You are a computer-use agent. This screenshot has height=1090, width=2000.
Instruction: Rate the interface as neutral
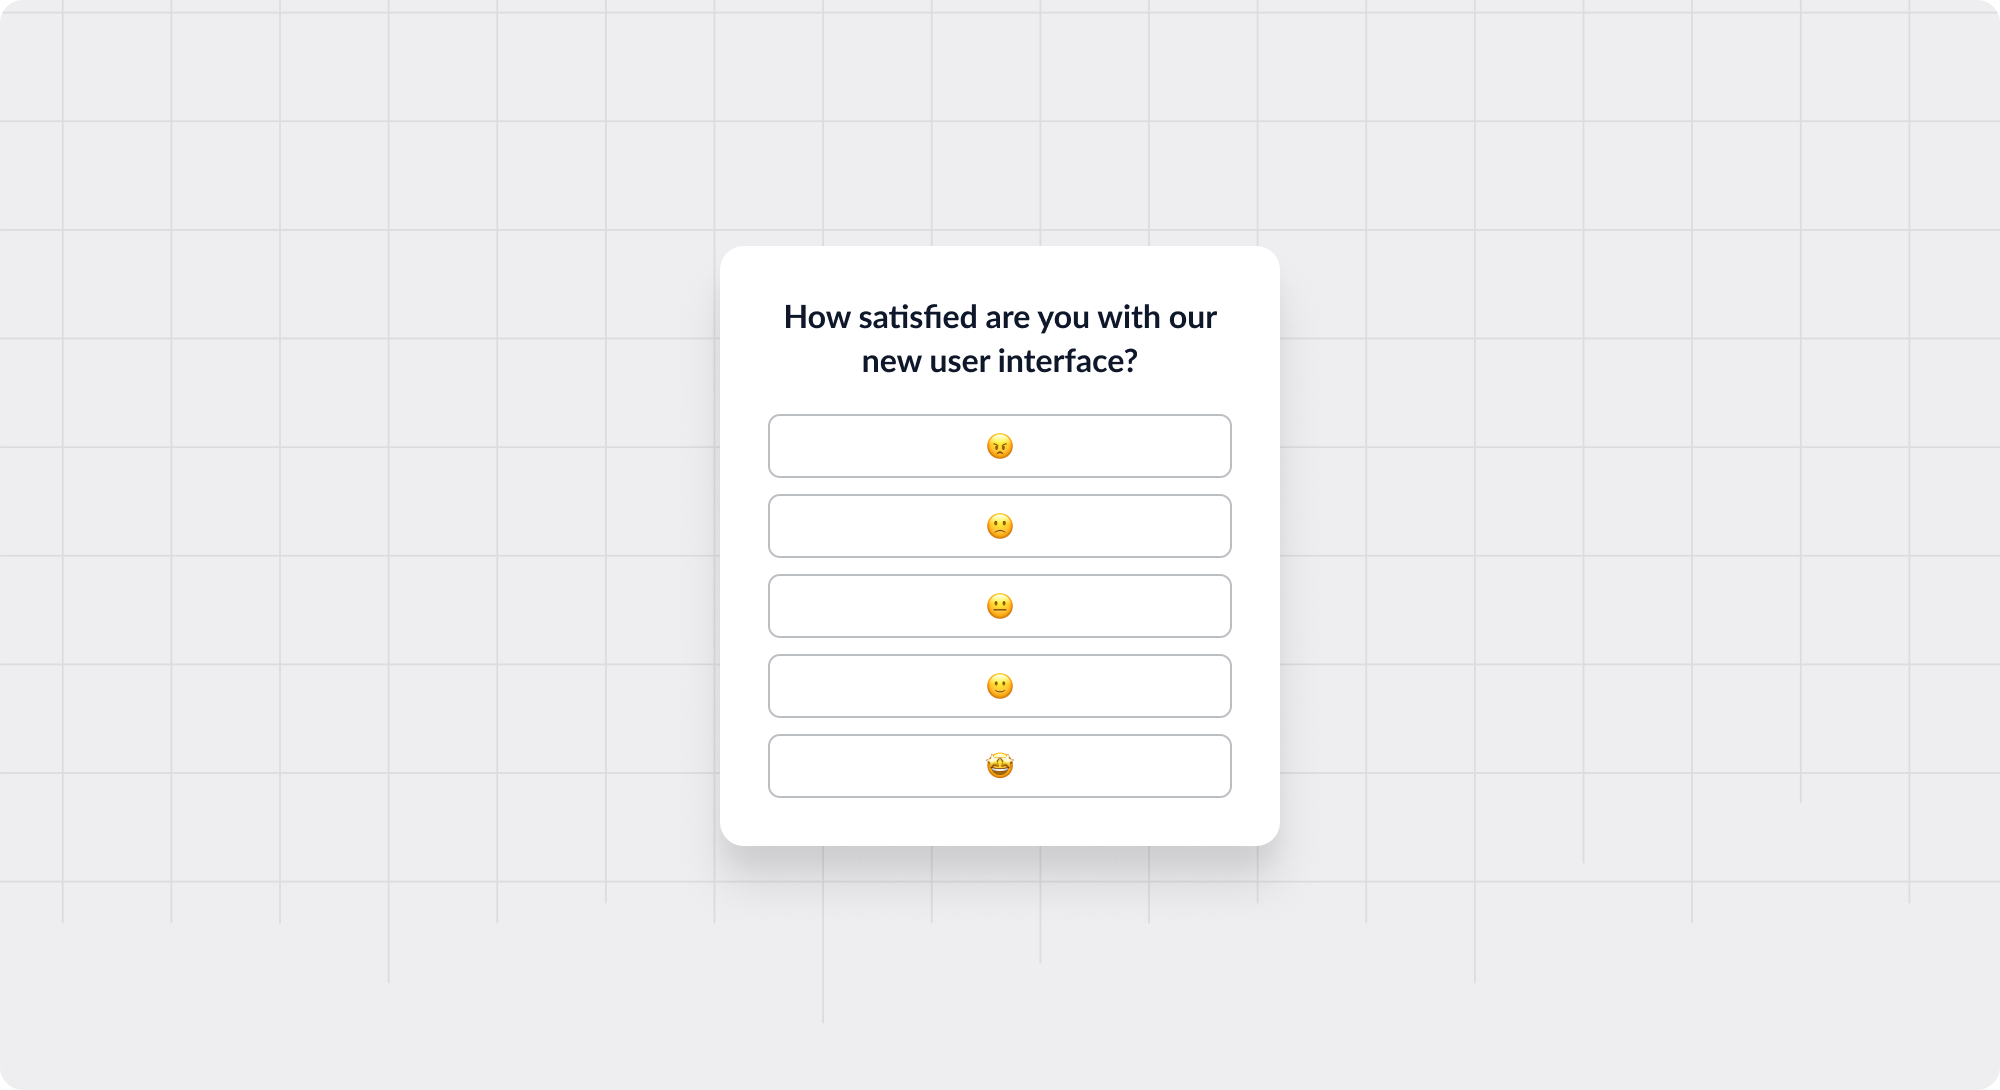coord(1000,606)
